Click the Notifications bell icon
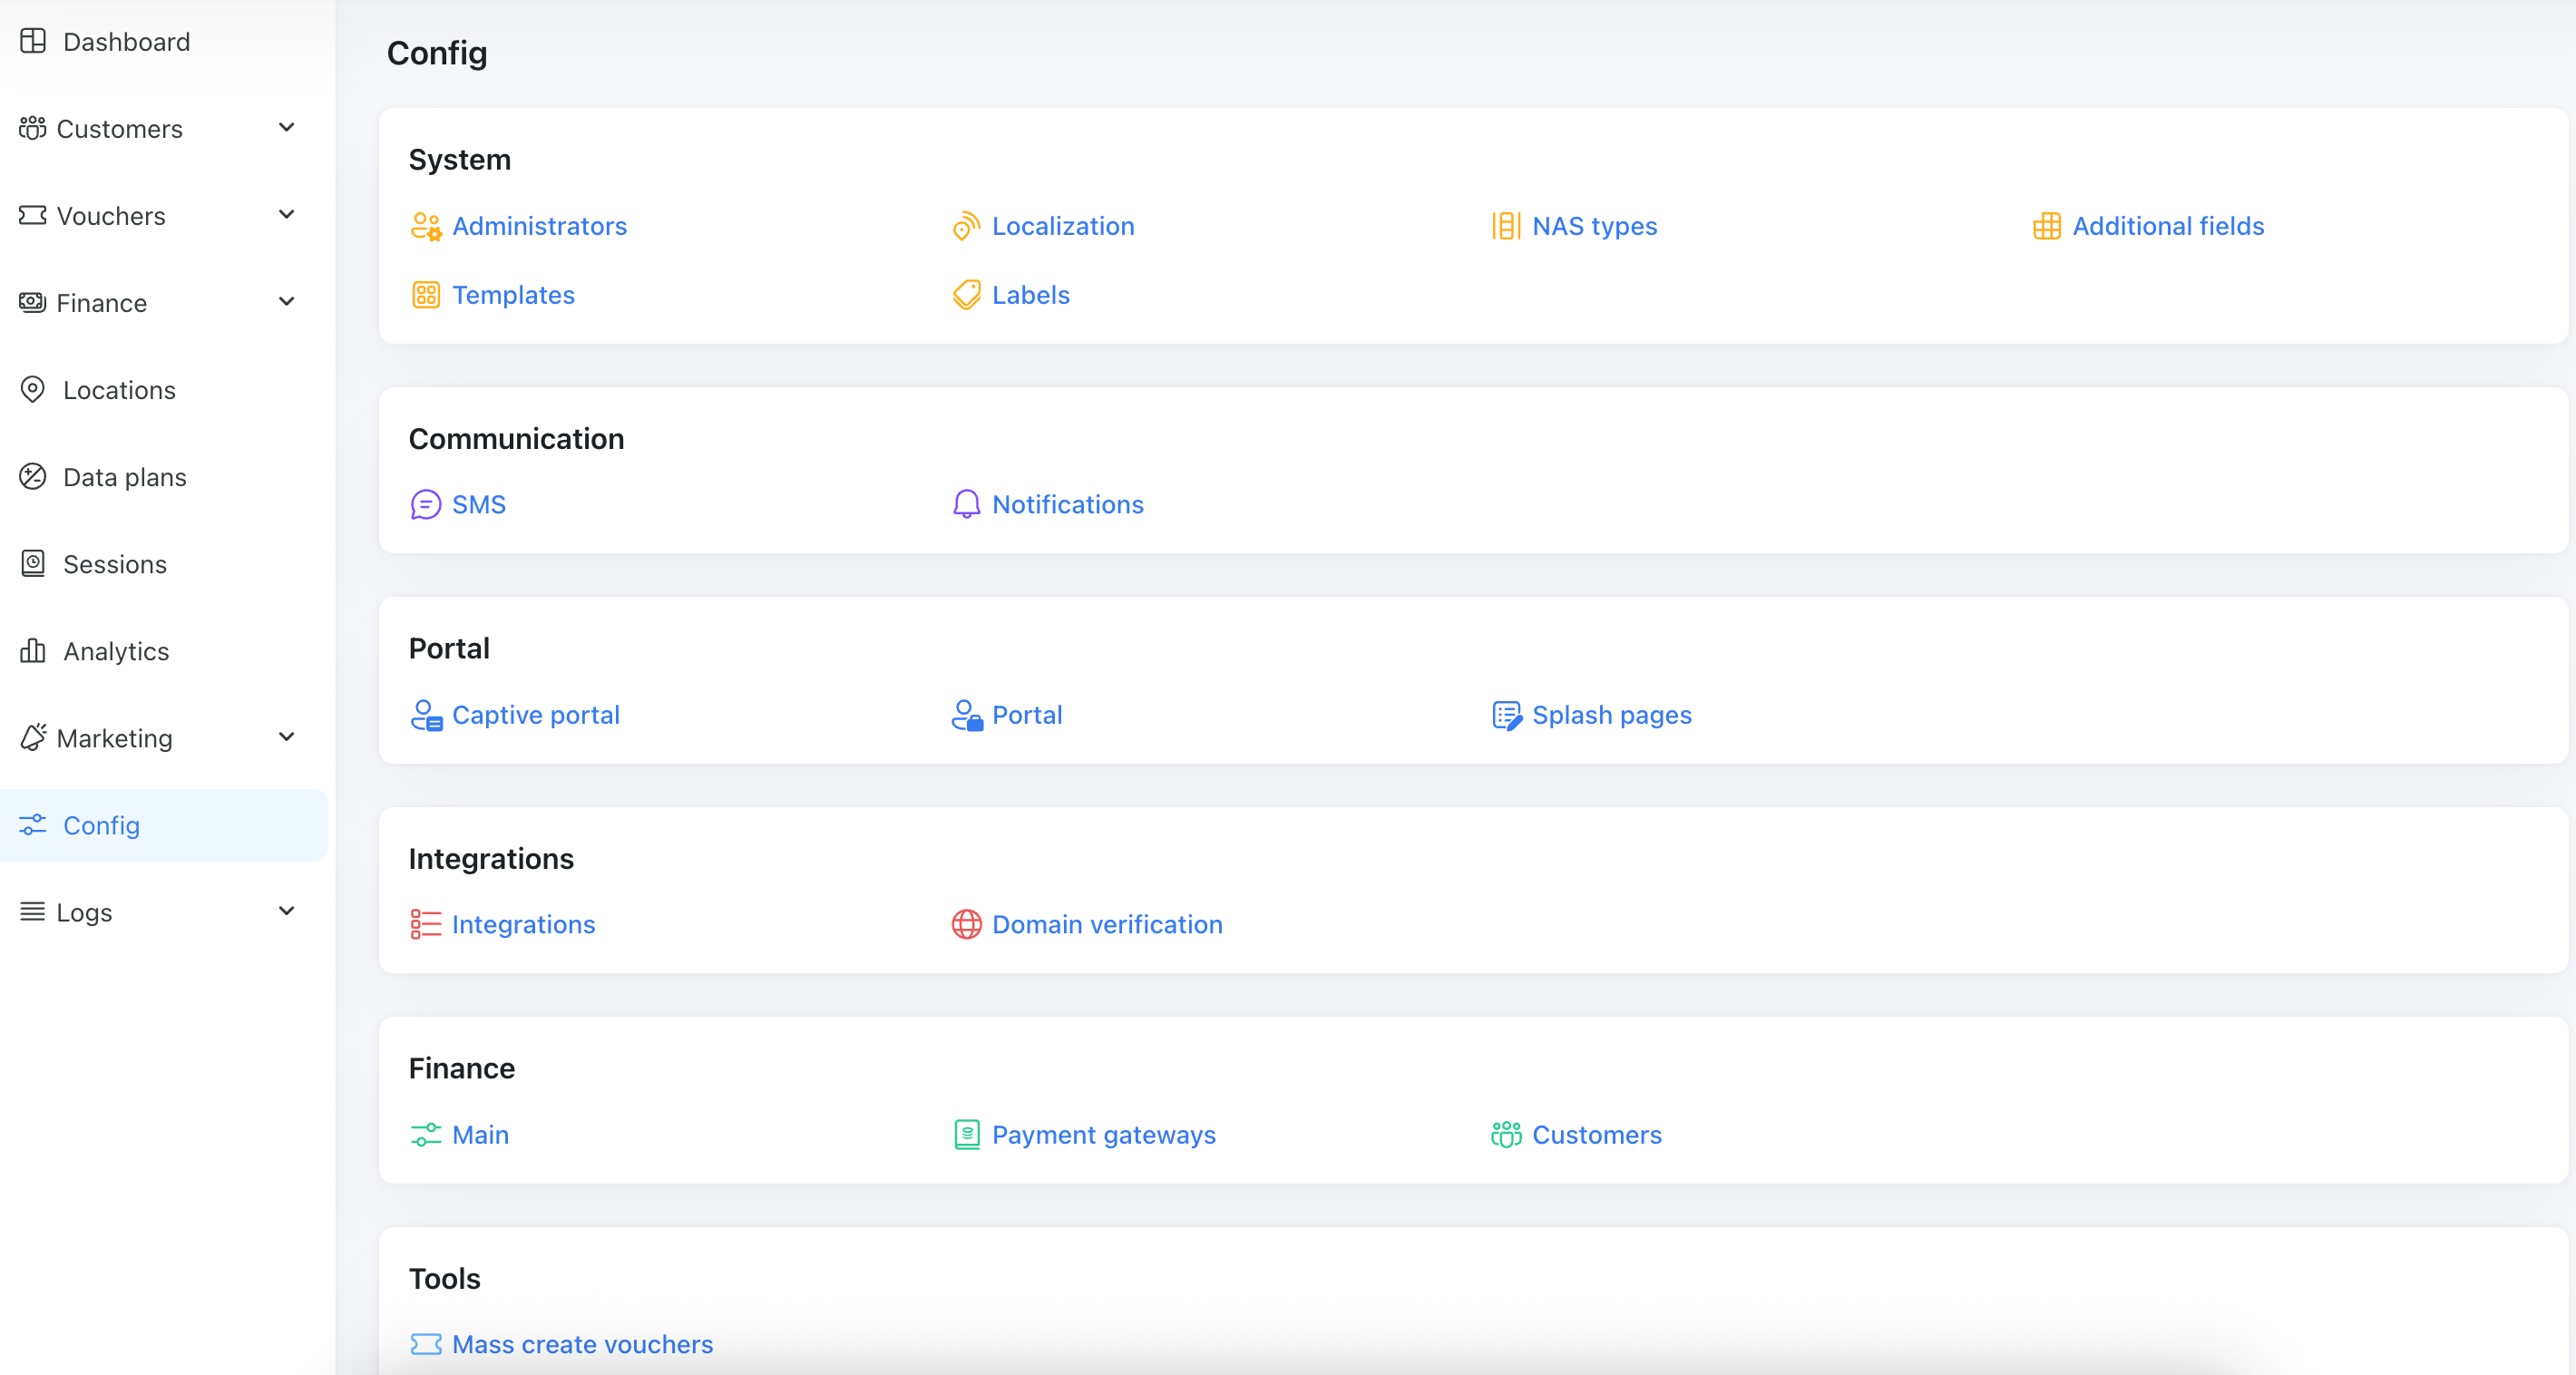This screenshot has width=2576, height=1375. (x=966, y=505)
